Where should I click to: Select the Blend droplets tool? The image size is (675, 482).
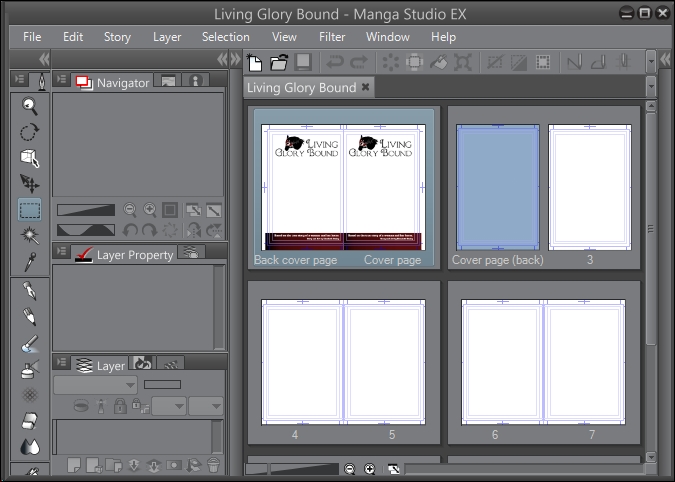29,447
